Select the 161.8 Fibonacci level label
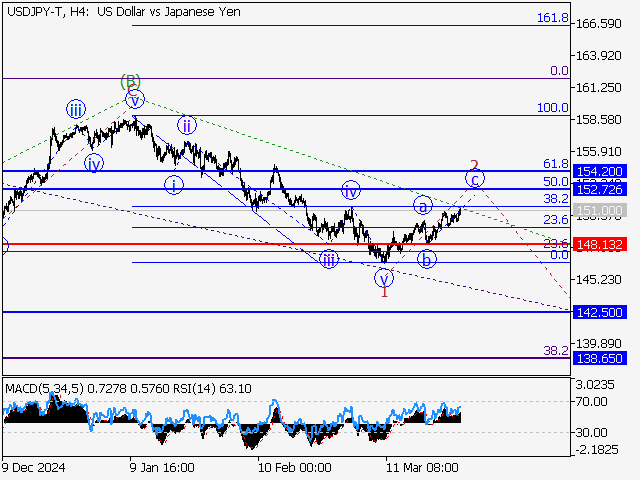This screenshot has width=640, height=480. [552, 19]
